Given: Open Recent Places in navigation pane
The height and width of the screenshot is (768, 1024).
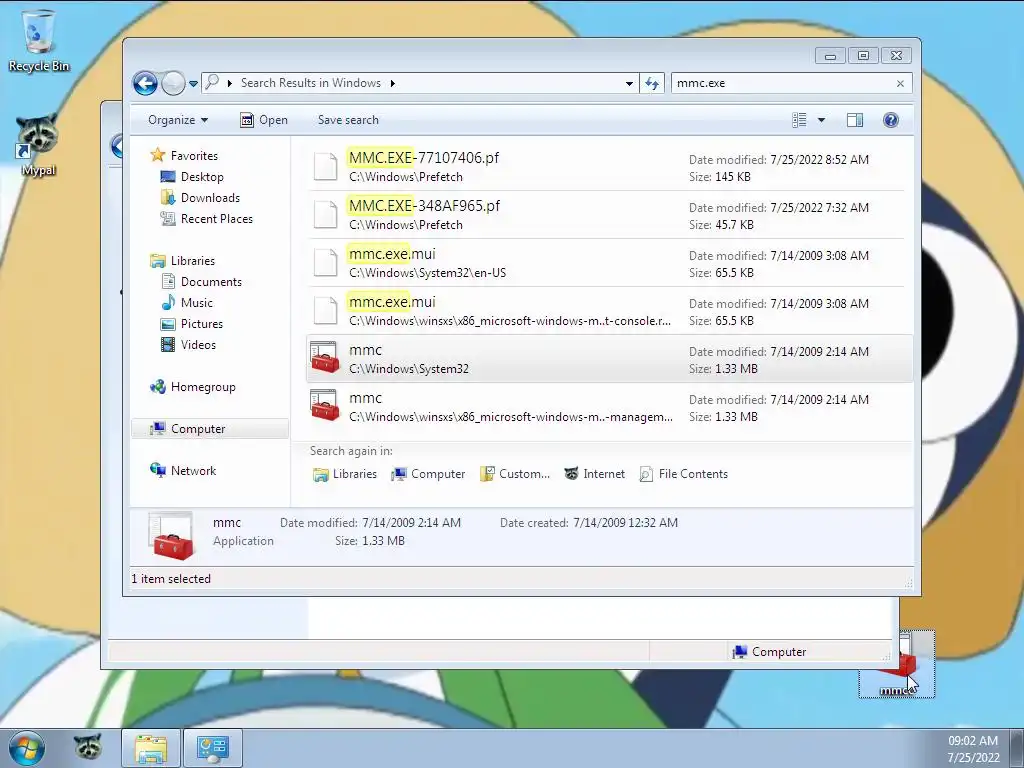Looking at the screenshot, I should tap(217, 219).
